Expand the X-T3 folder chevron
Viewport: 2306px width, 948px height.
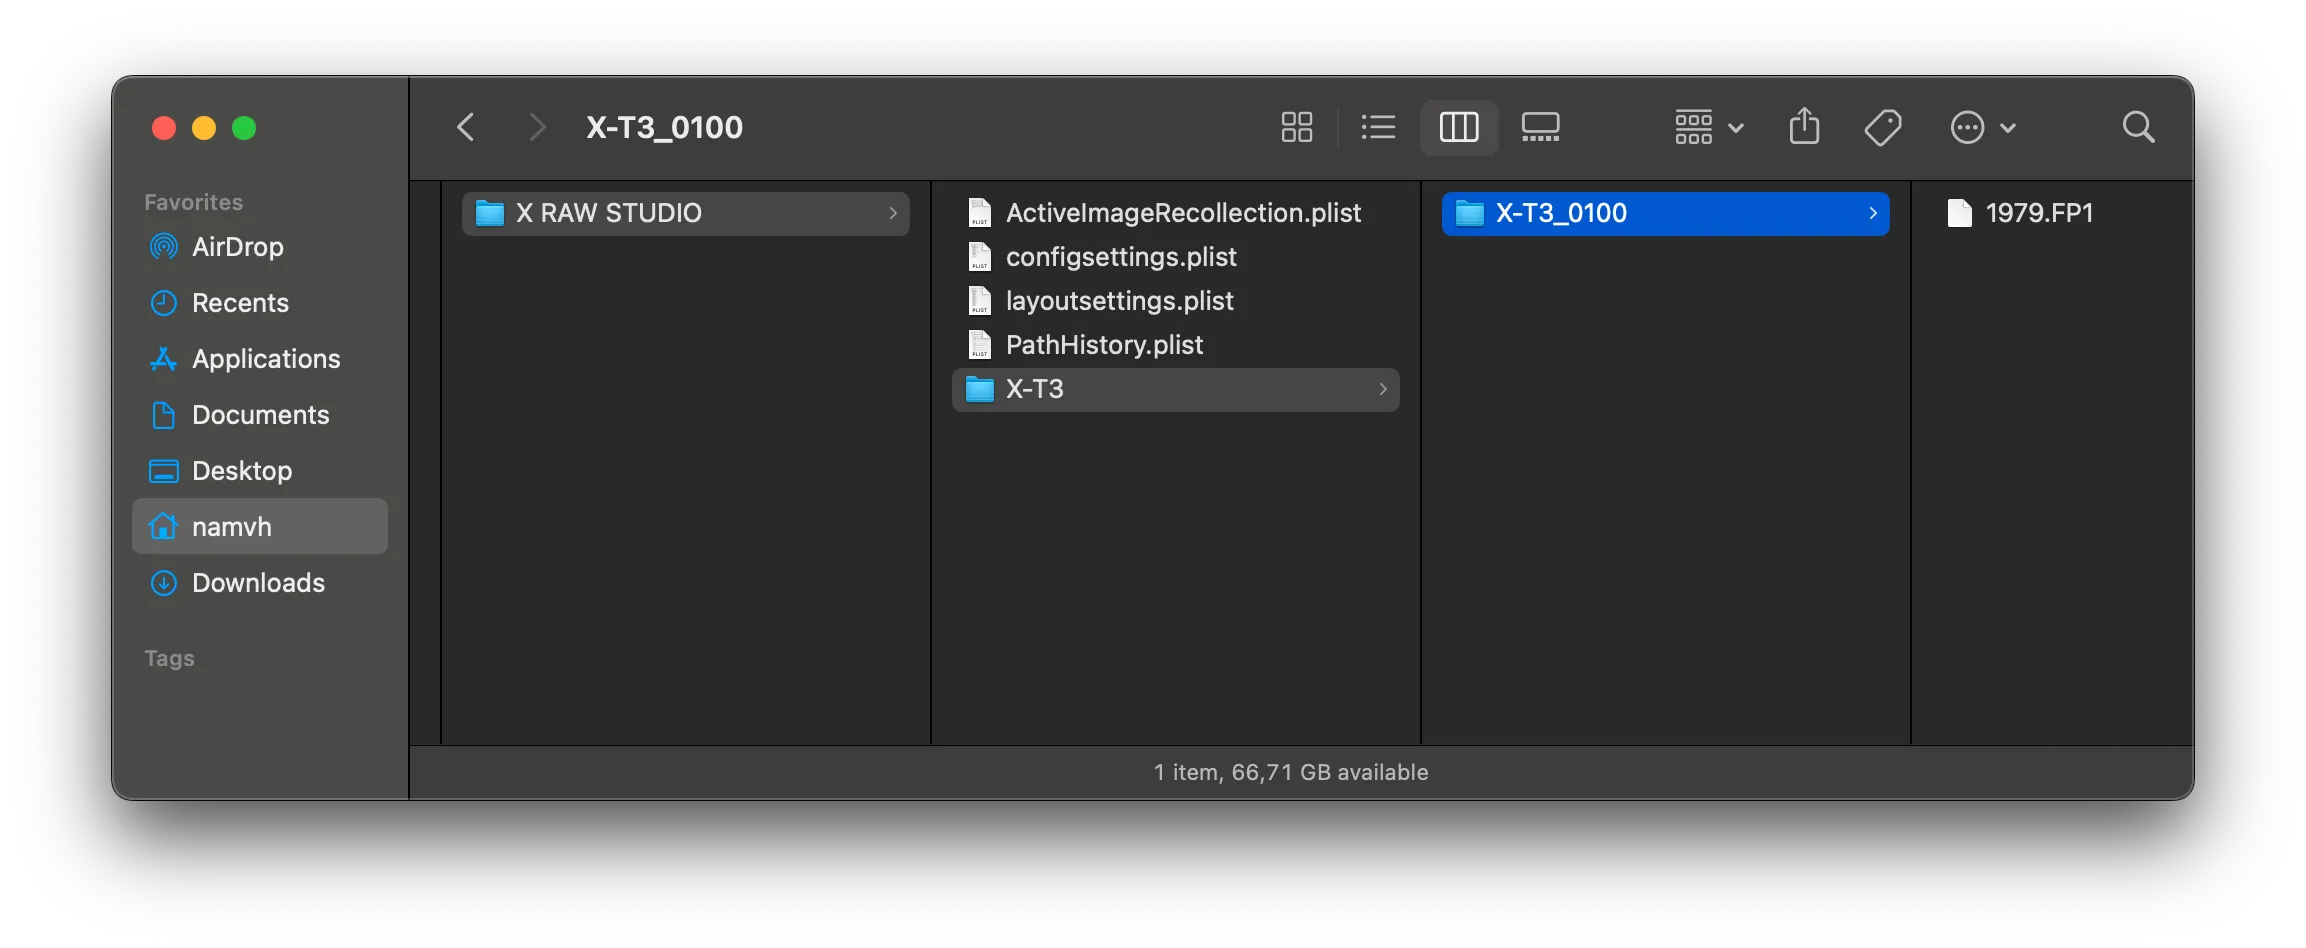click(1383, 389)
